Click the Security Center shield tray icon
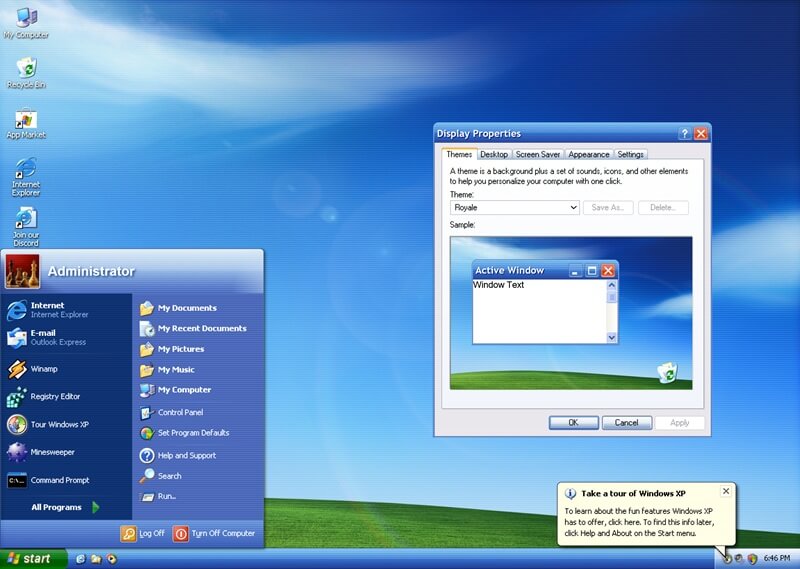 tap(752, 559)
